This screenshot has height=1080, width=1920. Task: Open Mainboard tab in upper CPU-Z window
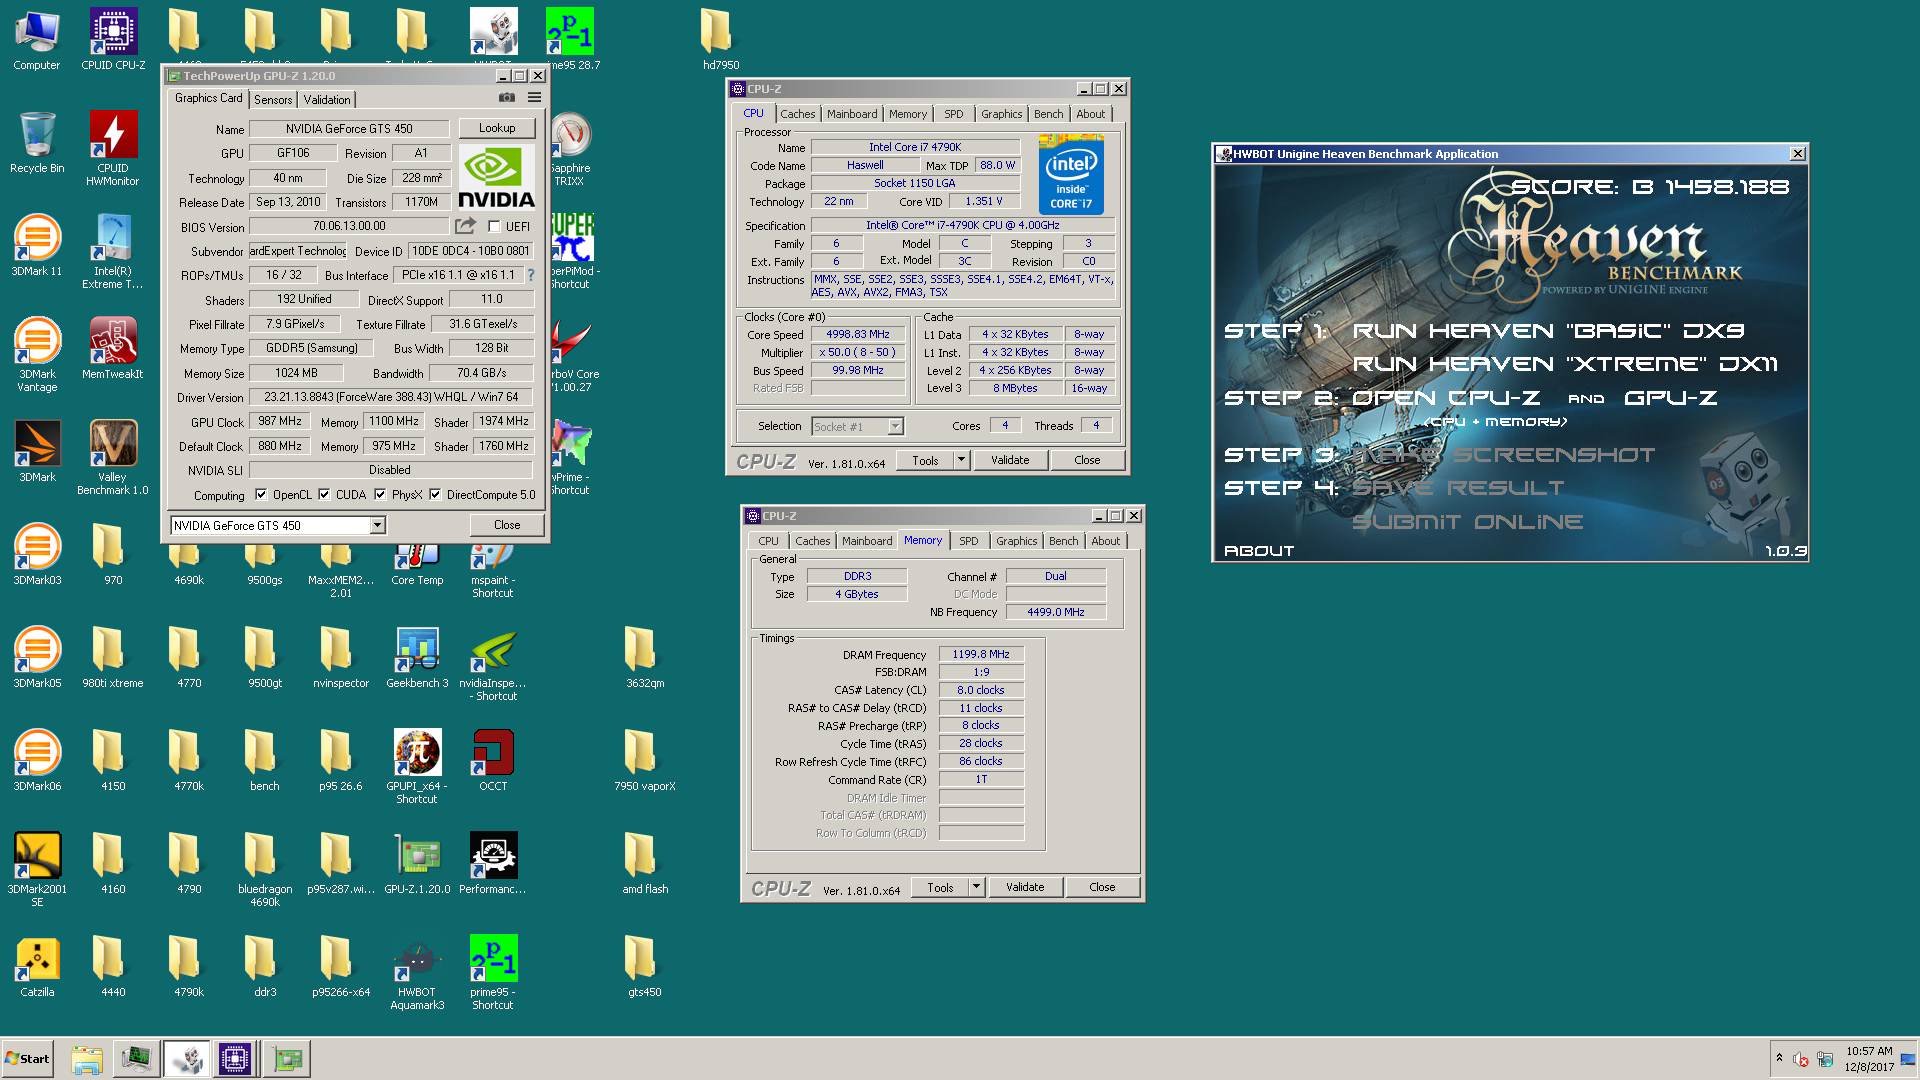(x=852, y=114)
